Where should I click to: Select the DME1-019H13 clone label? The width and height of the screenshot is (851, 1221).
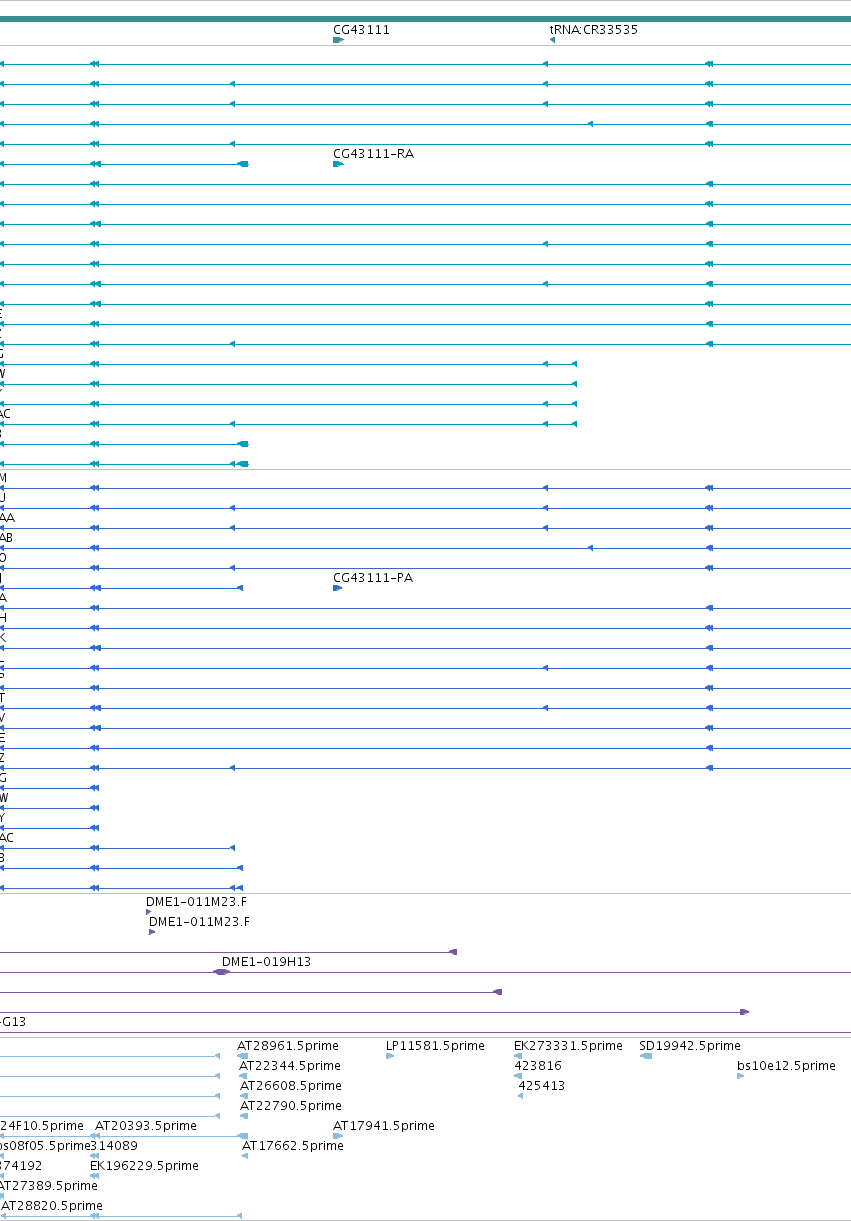click(266, 962)
